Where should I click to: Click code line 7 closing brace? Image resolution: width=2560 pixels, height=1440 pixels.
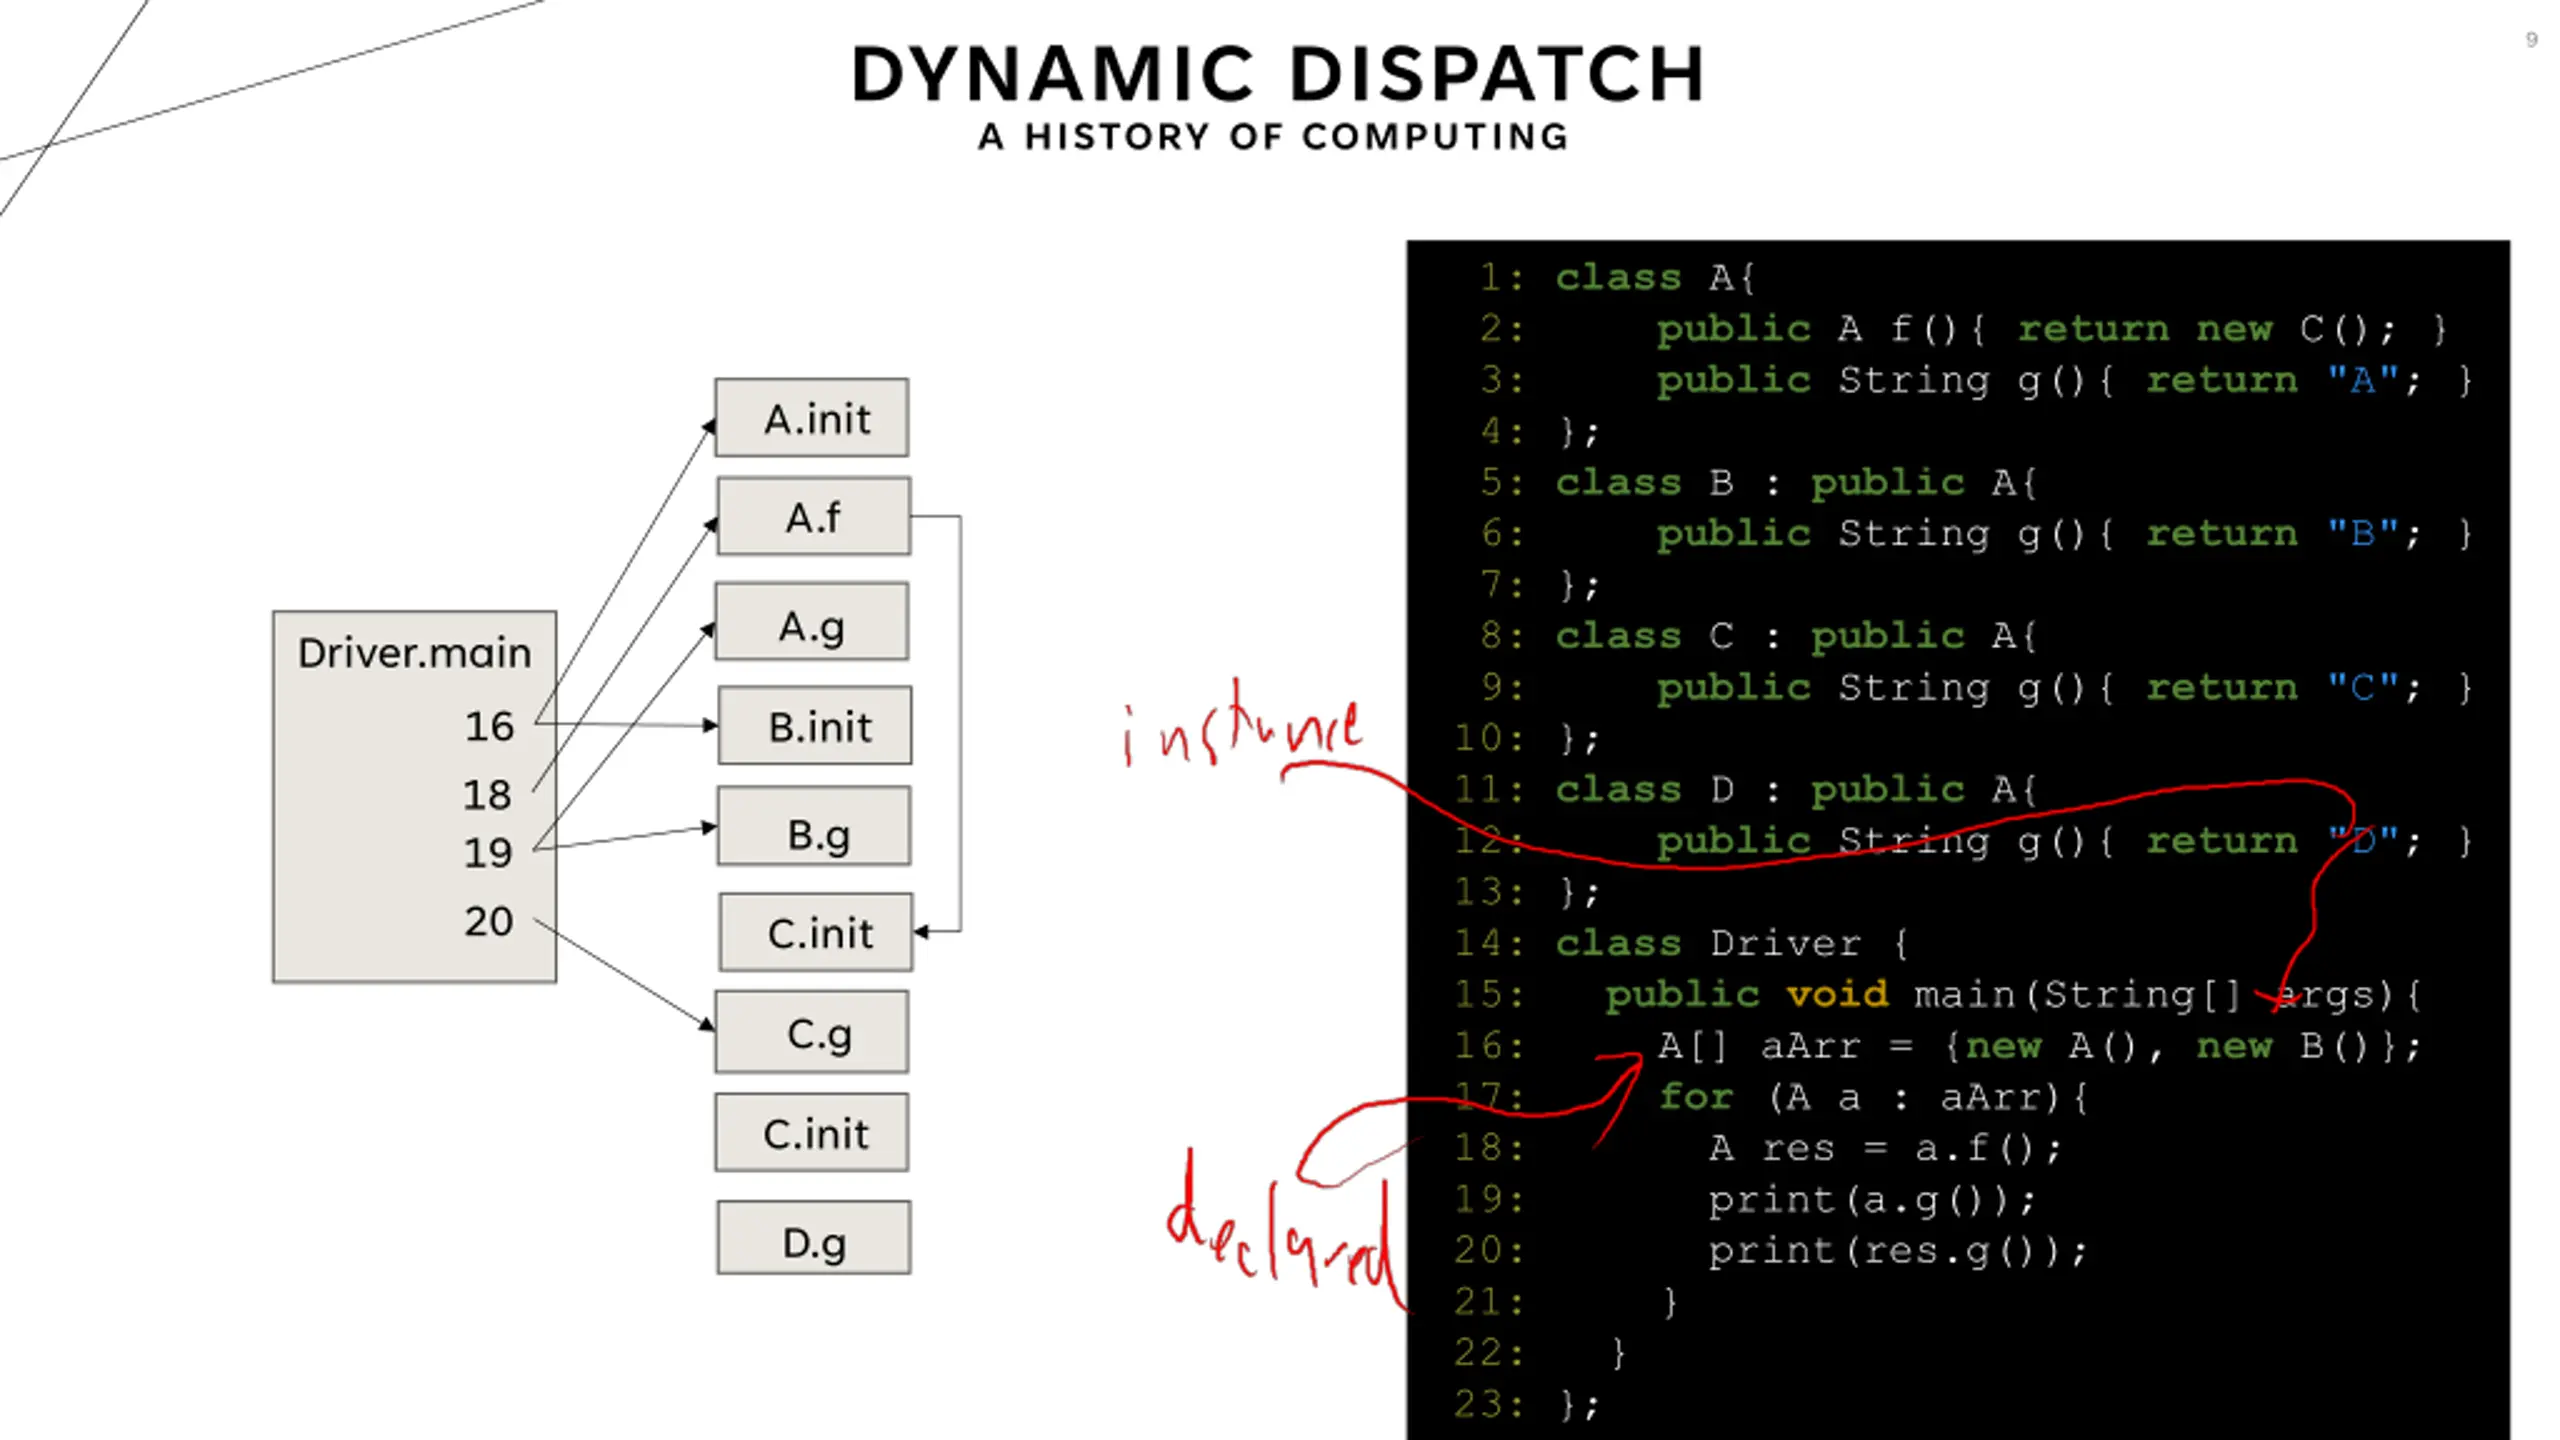[x=1540, y=585]
